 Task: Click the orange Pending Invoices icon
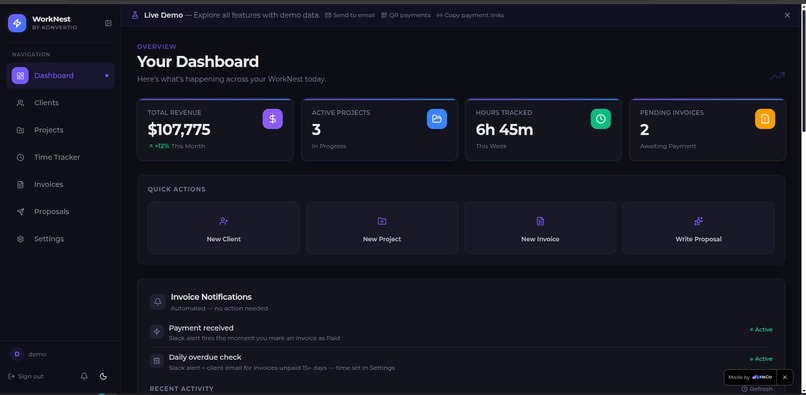click(x=765, y=119)
